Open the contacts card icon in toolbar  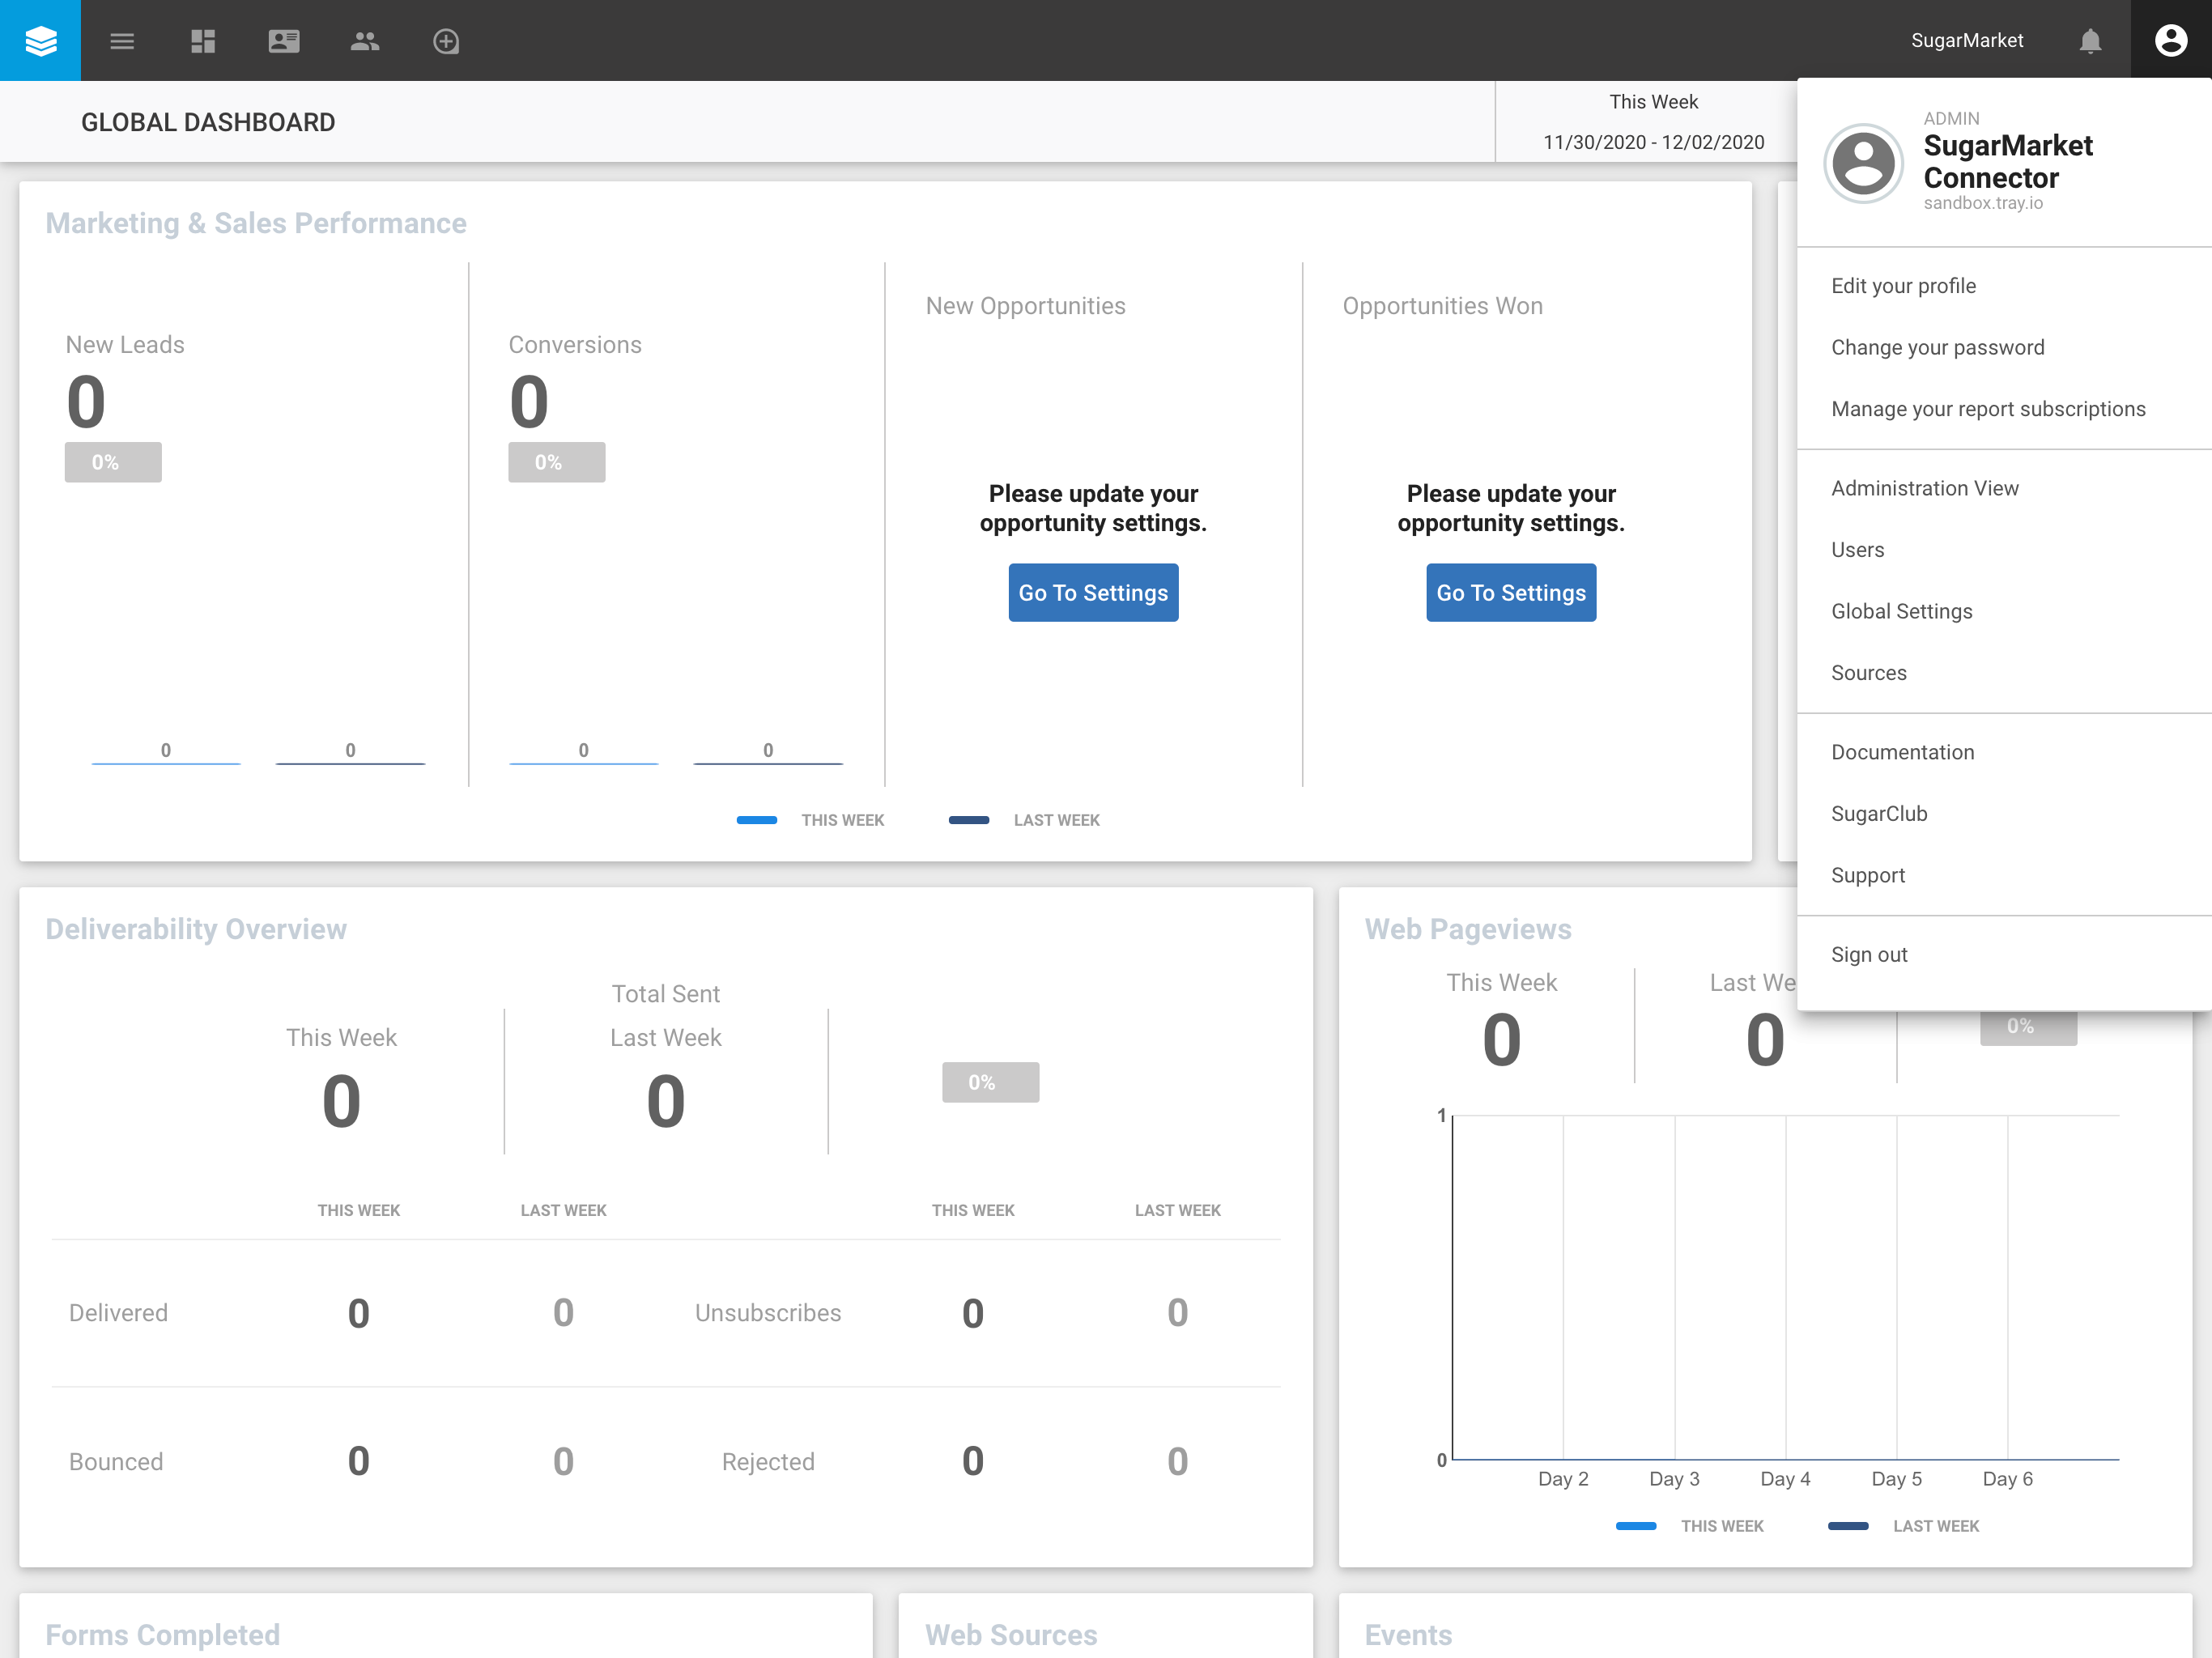point(284,41)
